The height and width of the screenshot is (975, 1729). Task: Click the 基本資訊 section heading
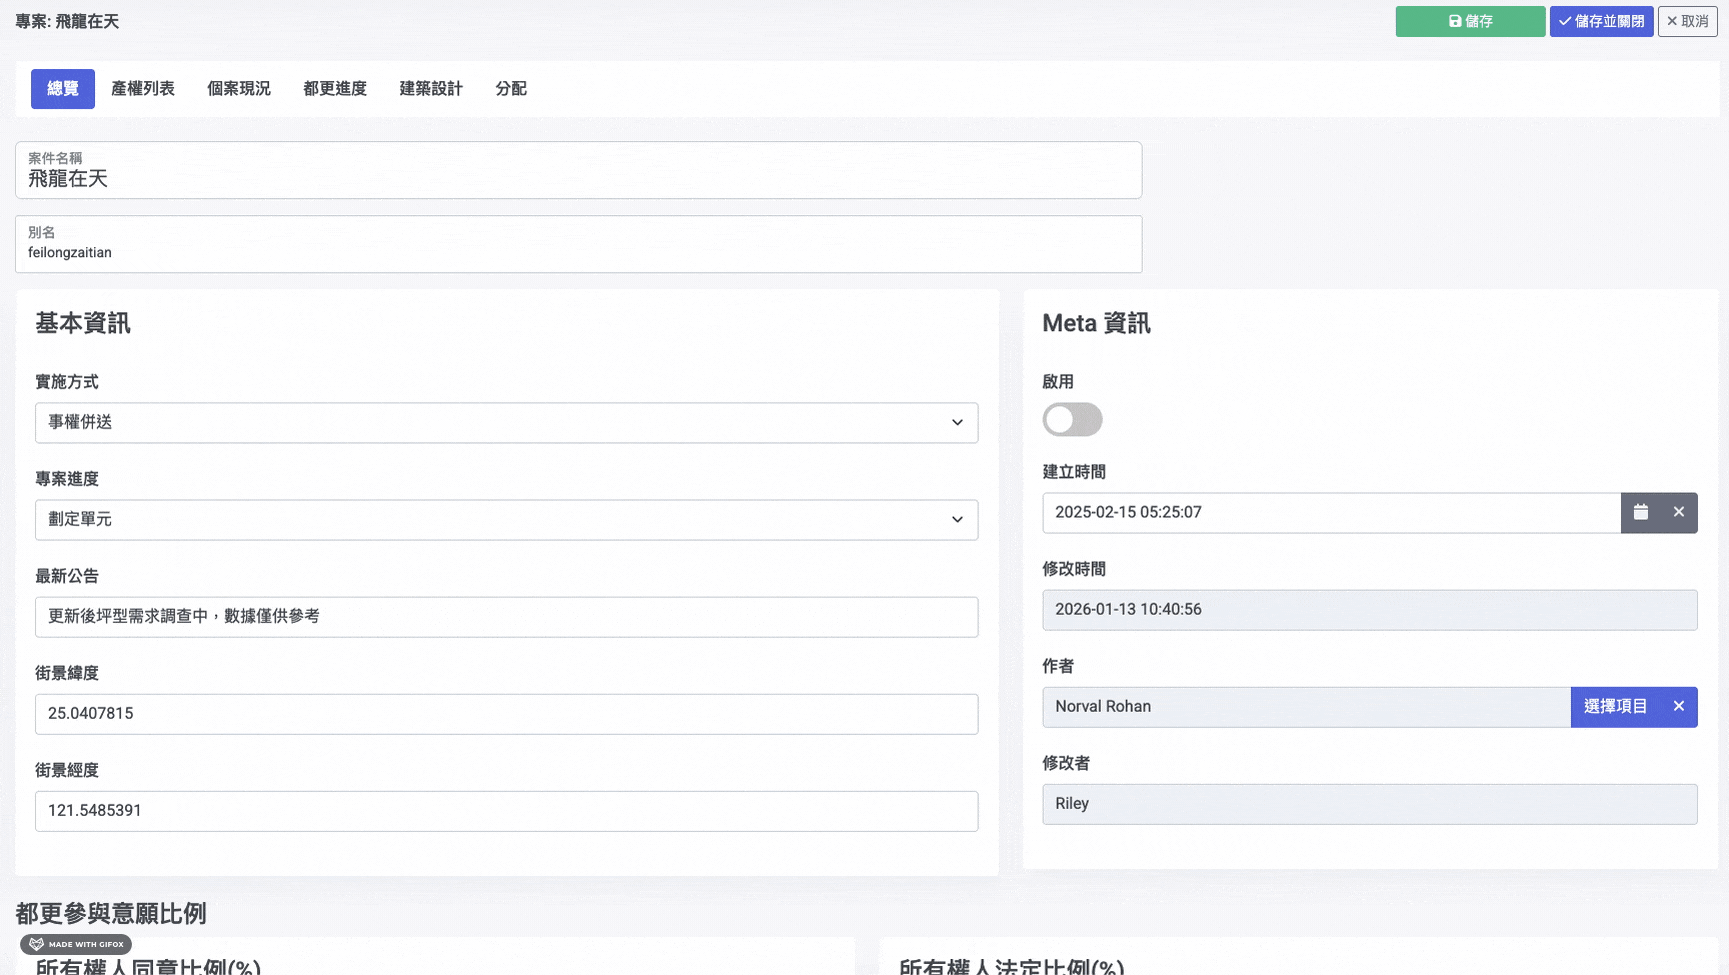point(83,323)
